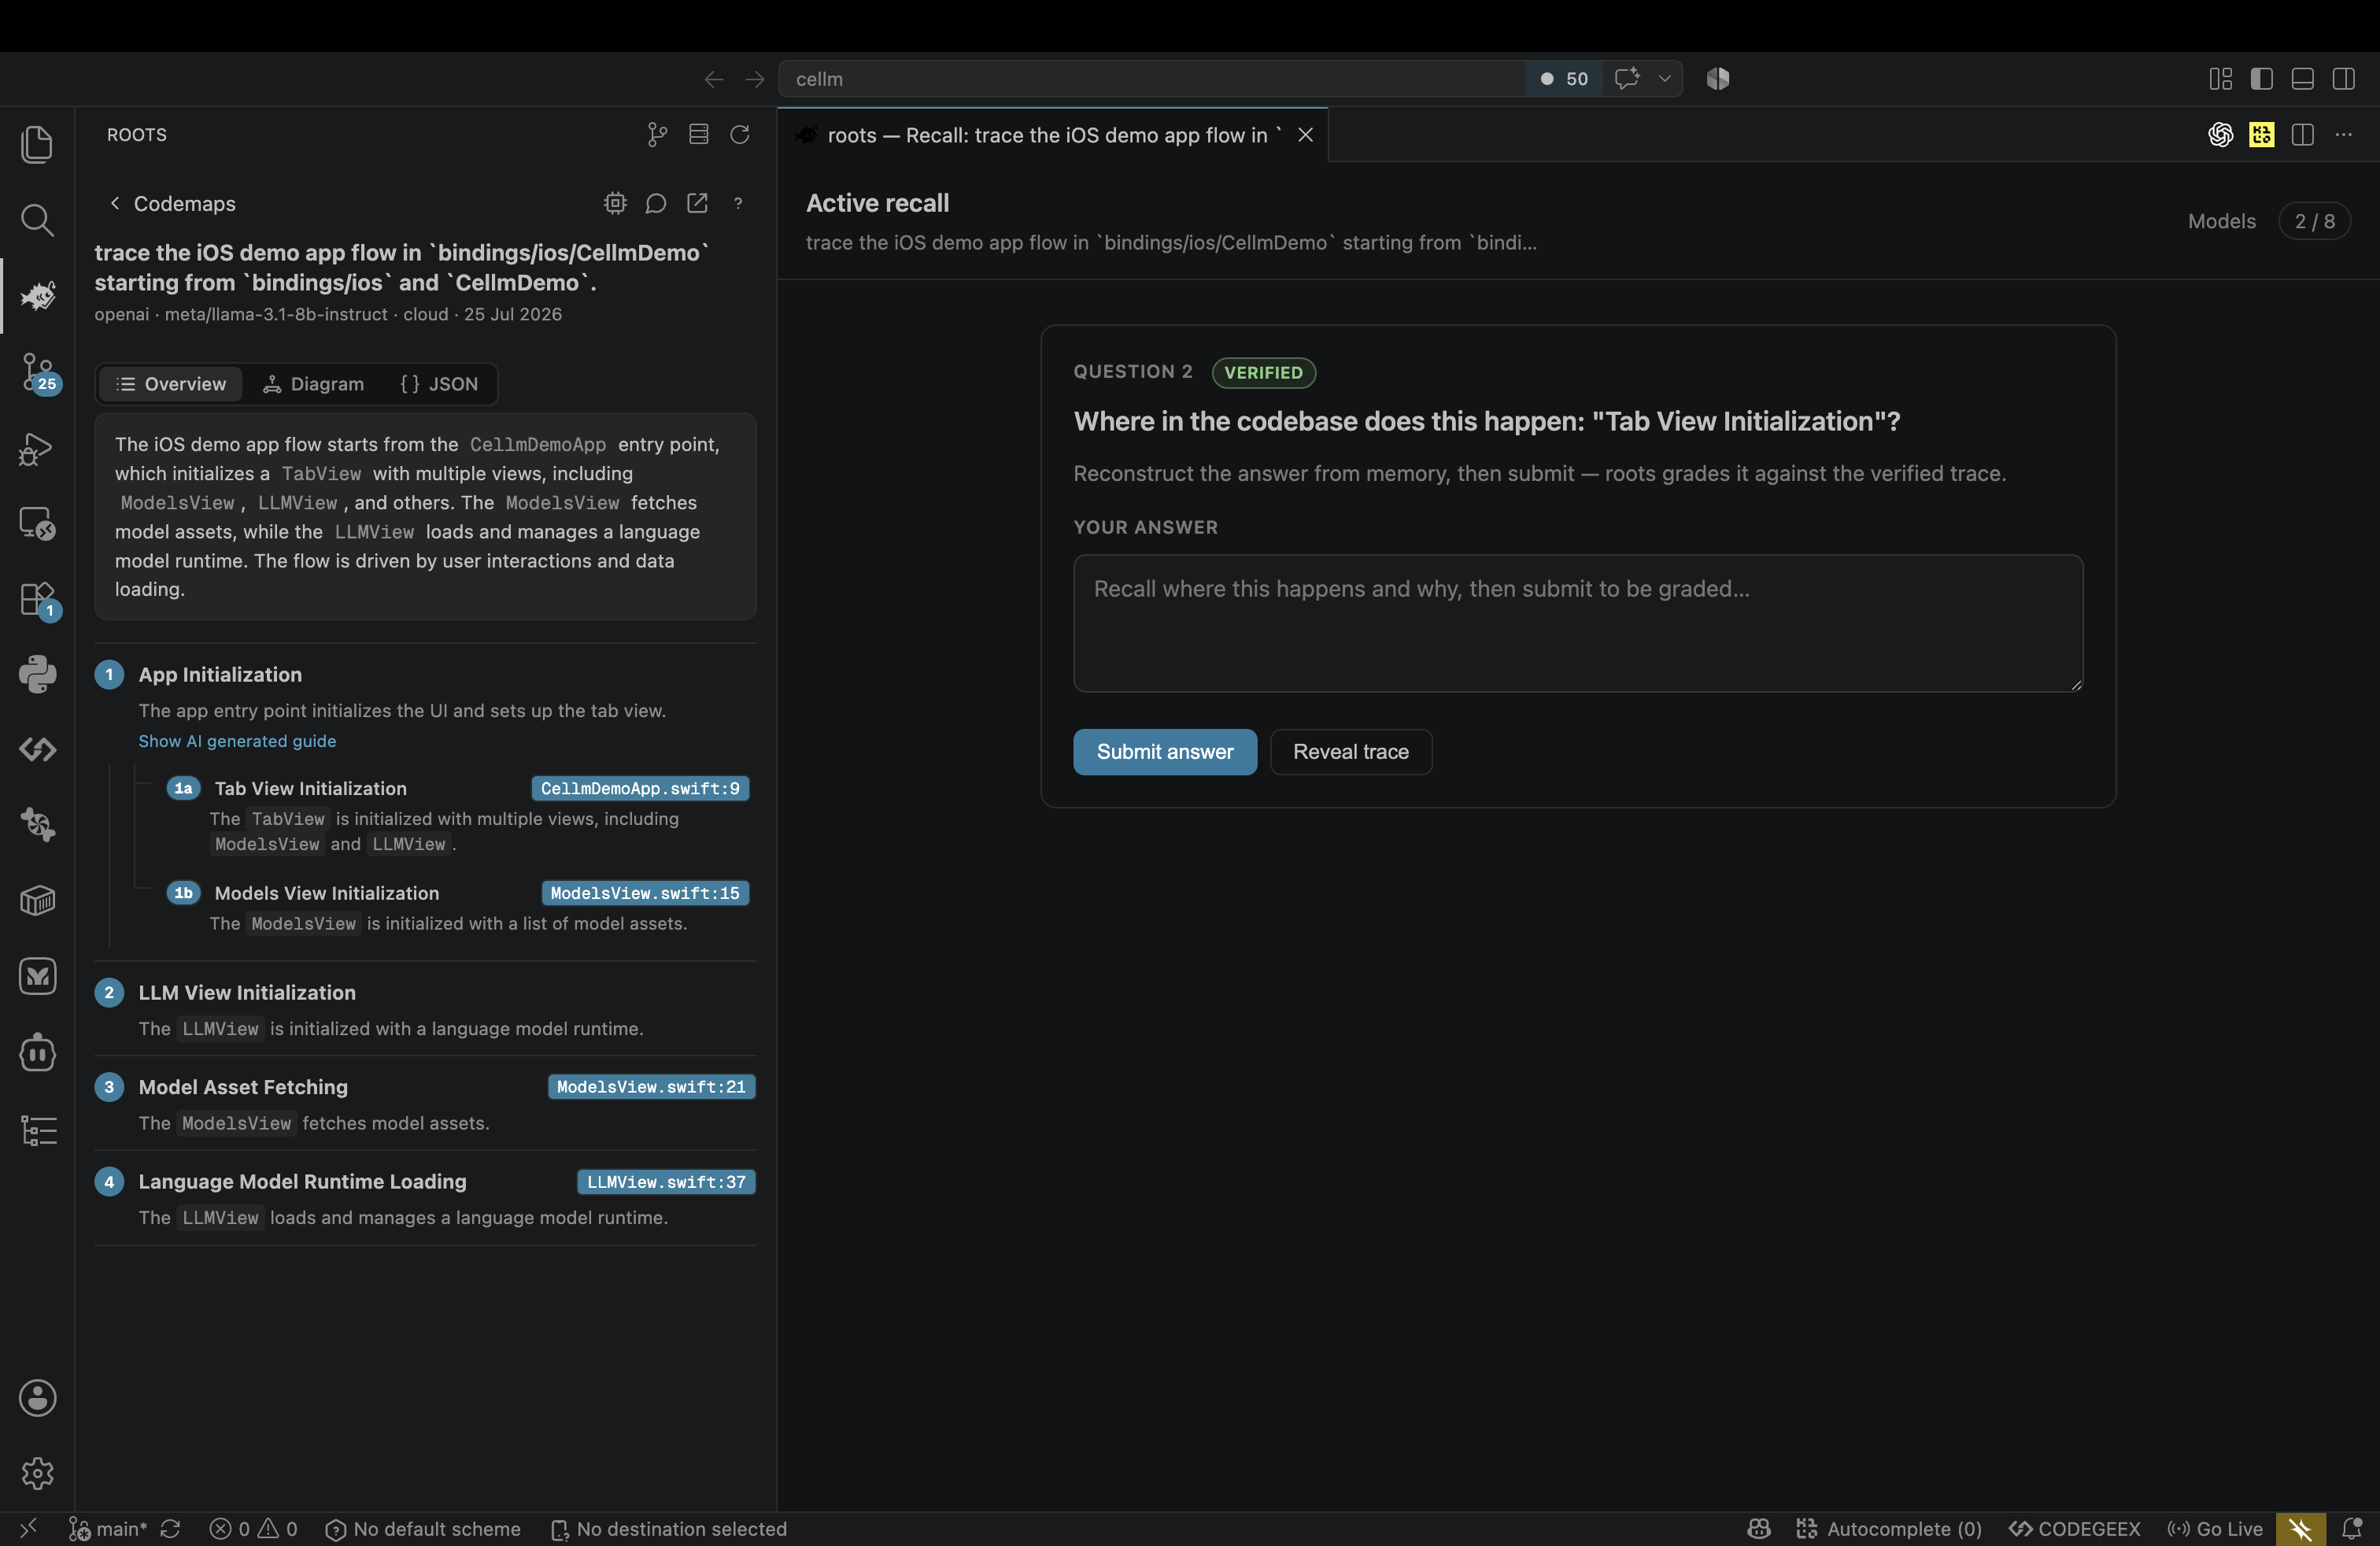This screenshot has width=2380, height=1546.
Task: Split the editor right
Action: pos(2302,134)
